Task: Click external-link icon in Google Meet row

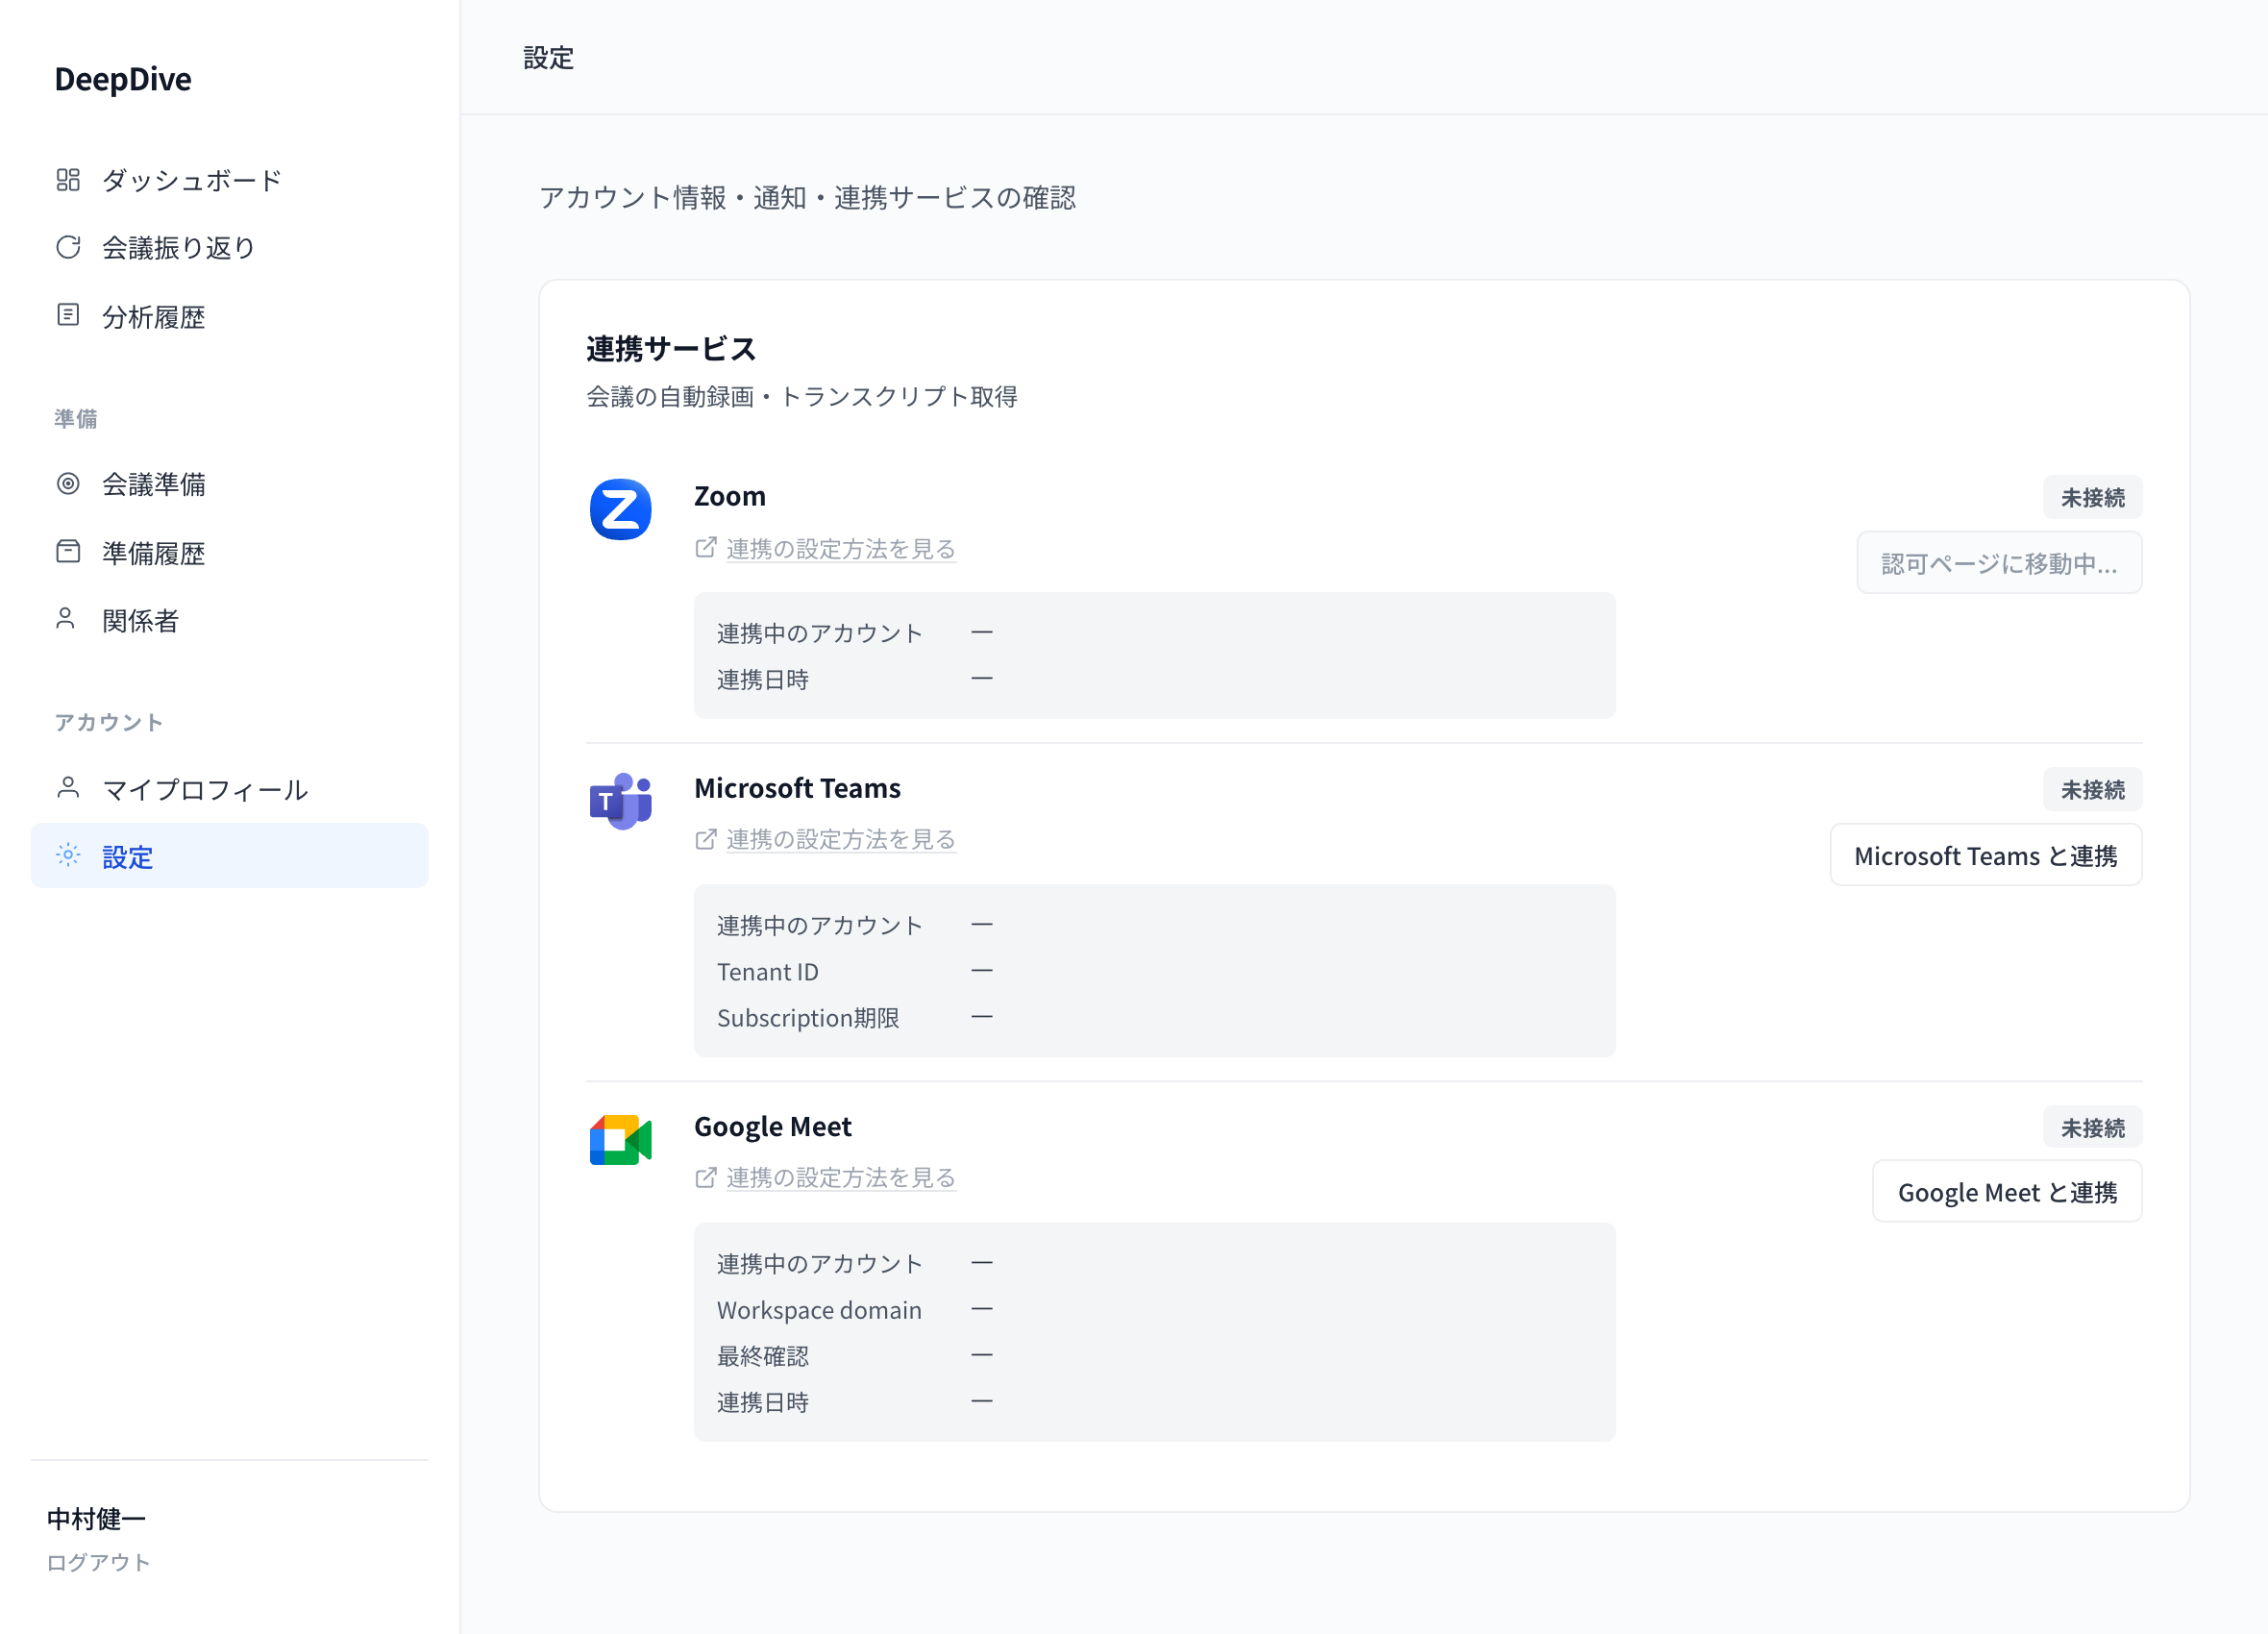Action: (706, 1177)
